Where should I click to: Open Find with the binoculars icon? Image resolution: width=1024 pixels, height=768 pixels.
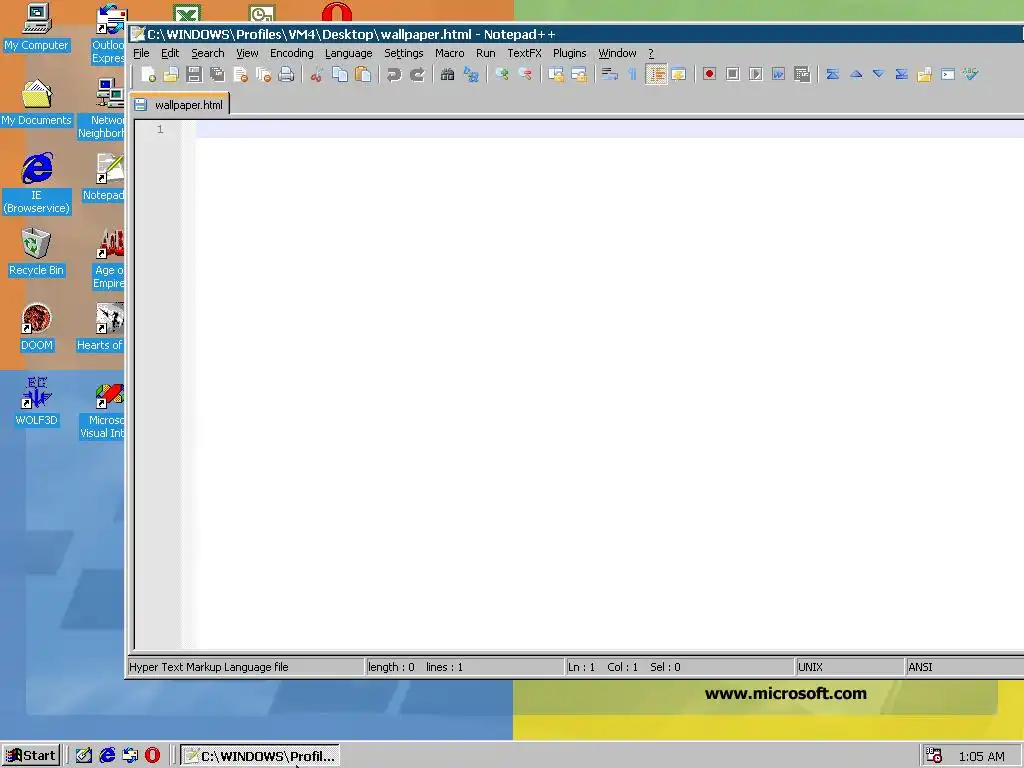pyautogui.click(x=447, y=74)
